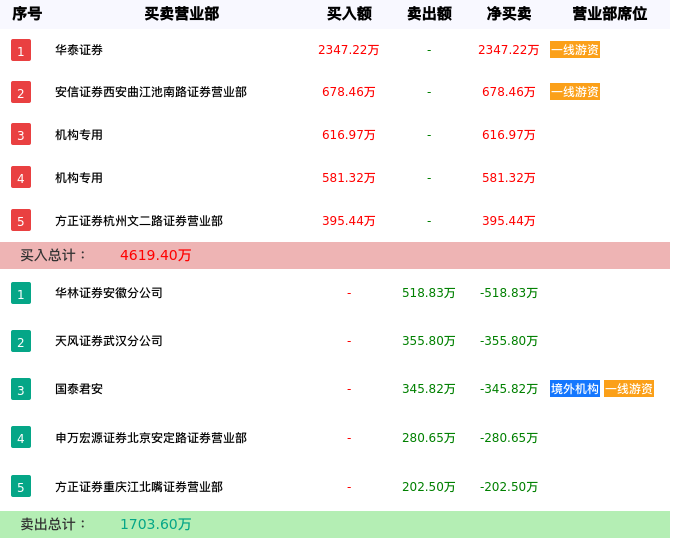Click the green rank badge 2 for 天风证券
Screen dimensions: 676x540
21,341
